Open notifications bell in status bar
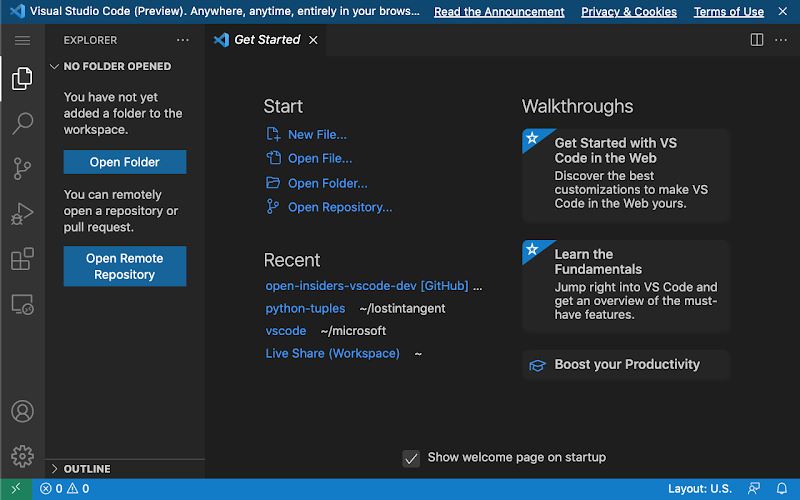 pyautogui.click(x=782, y=489)
